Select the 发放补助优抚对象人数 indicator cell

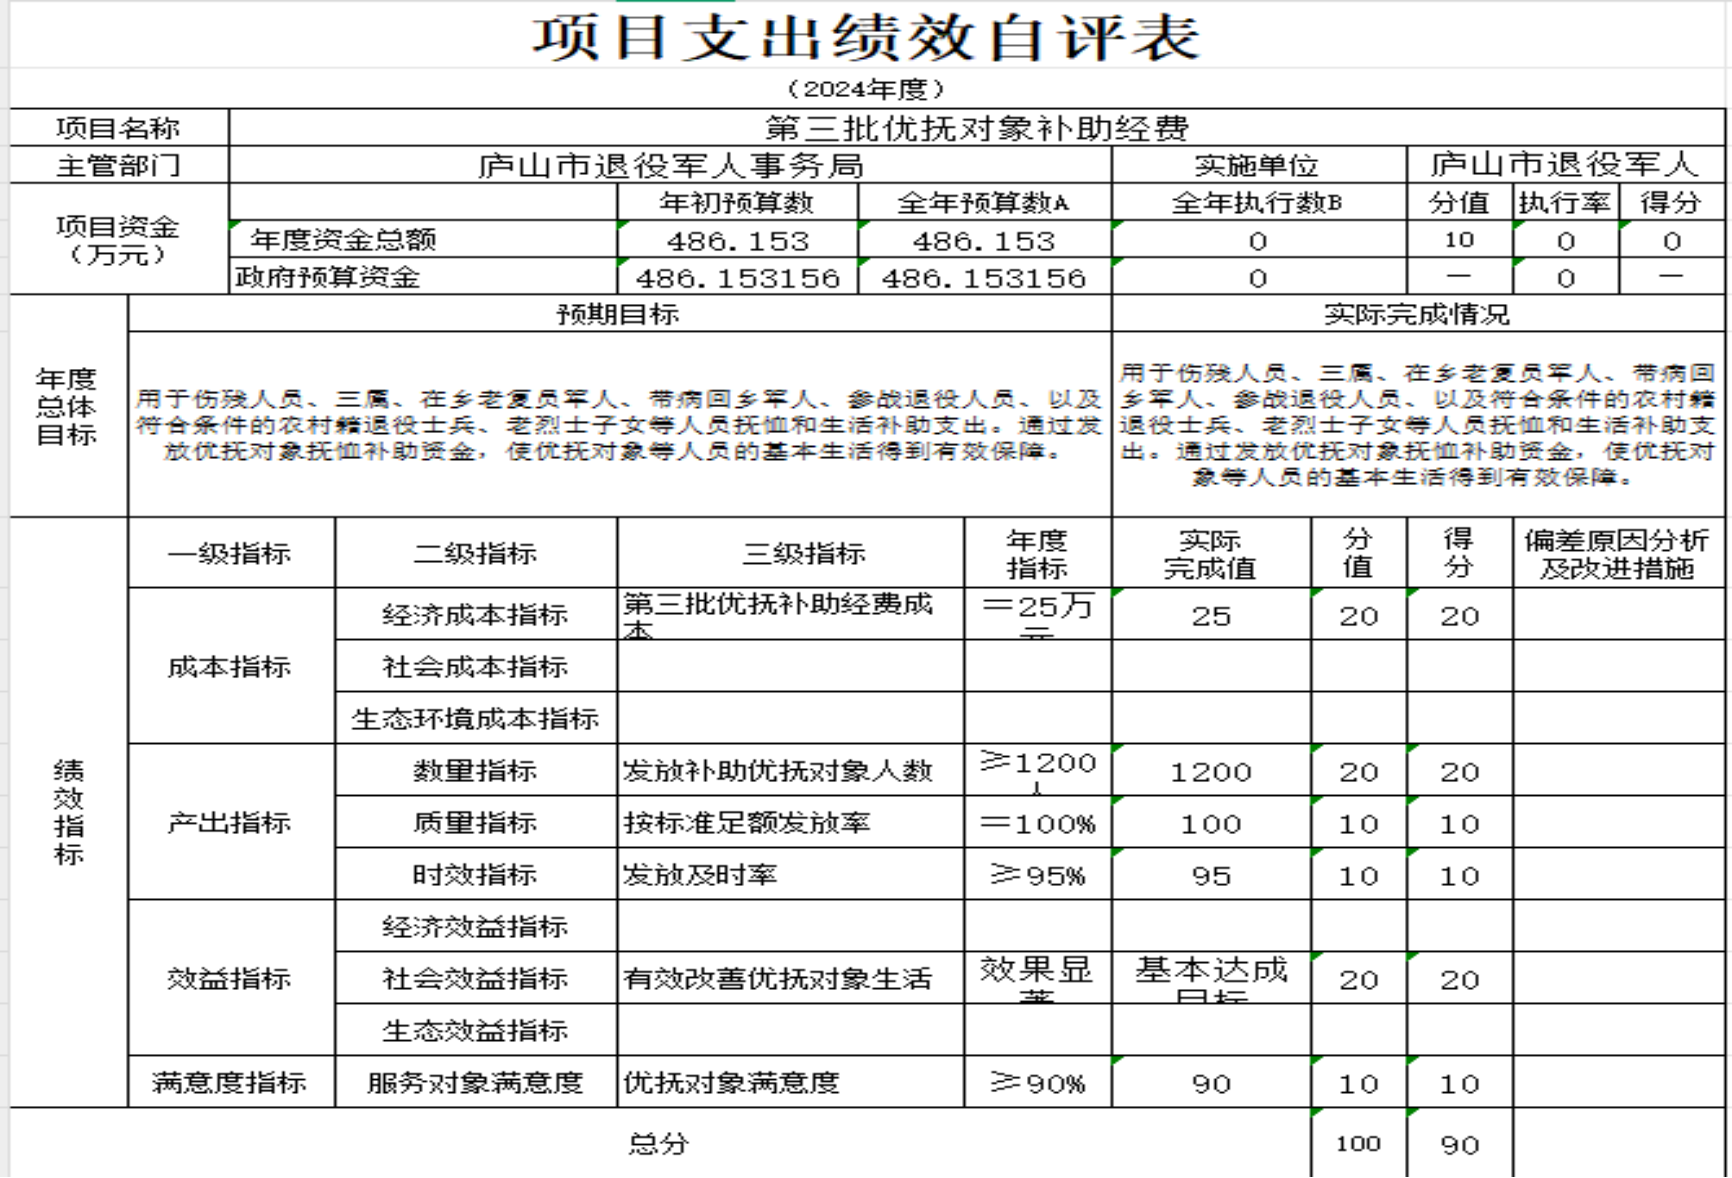(778, 771)
